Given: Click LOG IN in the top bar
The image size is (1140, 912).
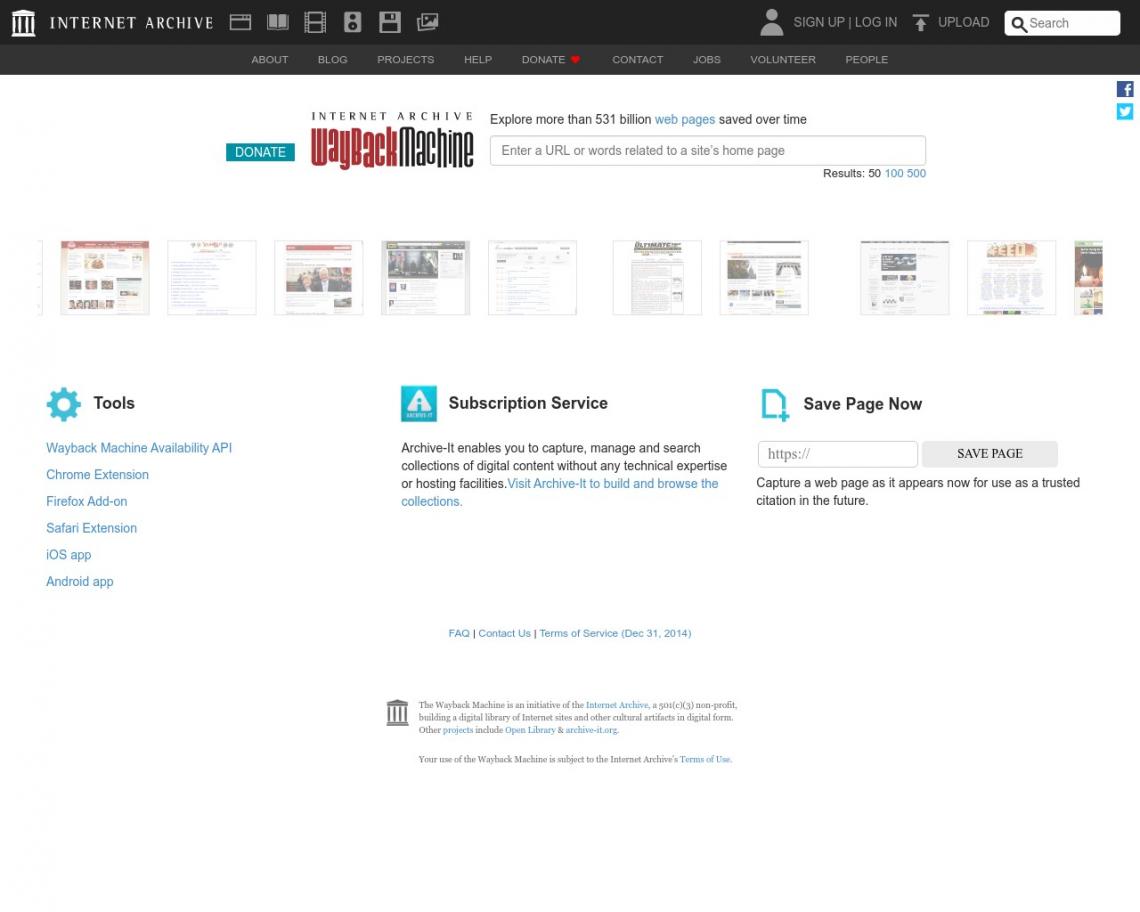Looking at the screenshot, I should tap(876, 23).
